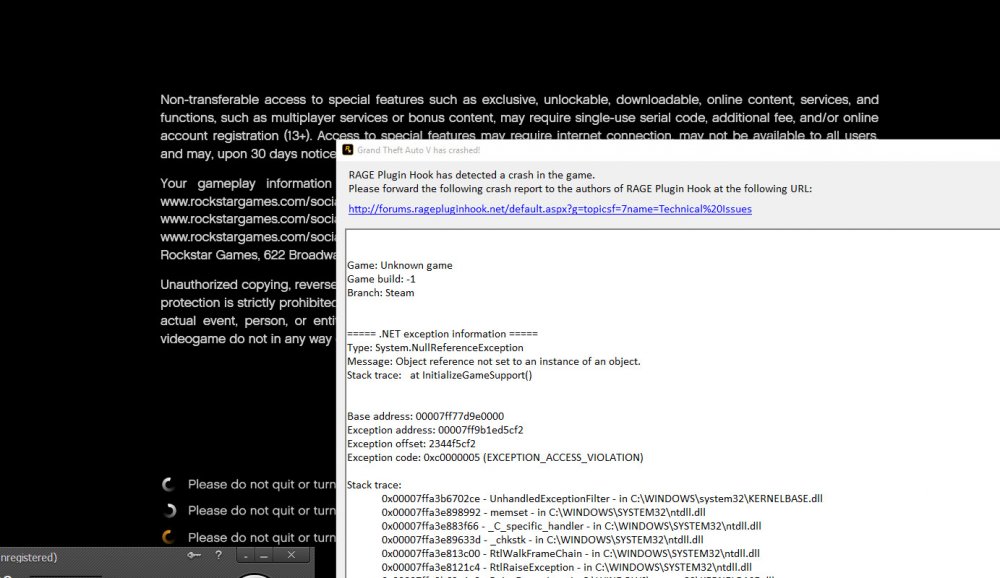Select 'Please forward the following crash report' line
The image size is (1000, 578).
(580, 189)
